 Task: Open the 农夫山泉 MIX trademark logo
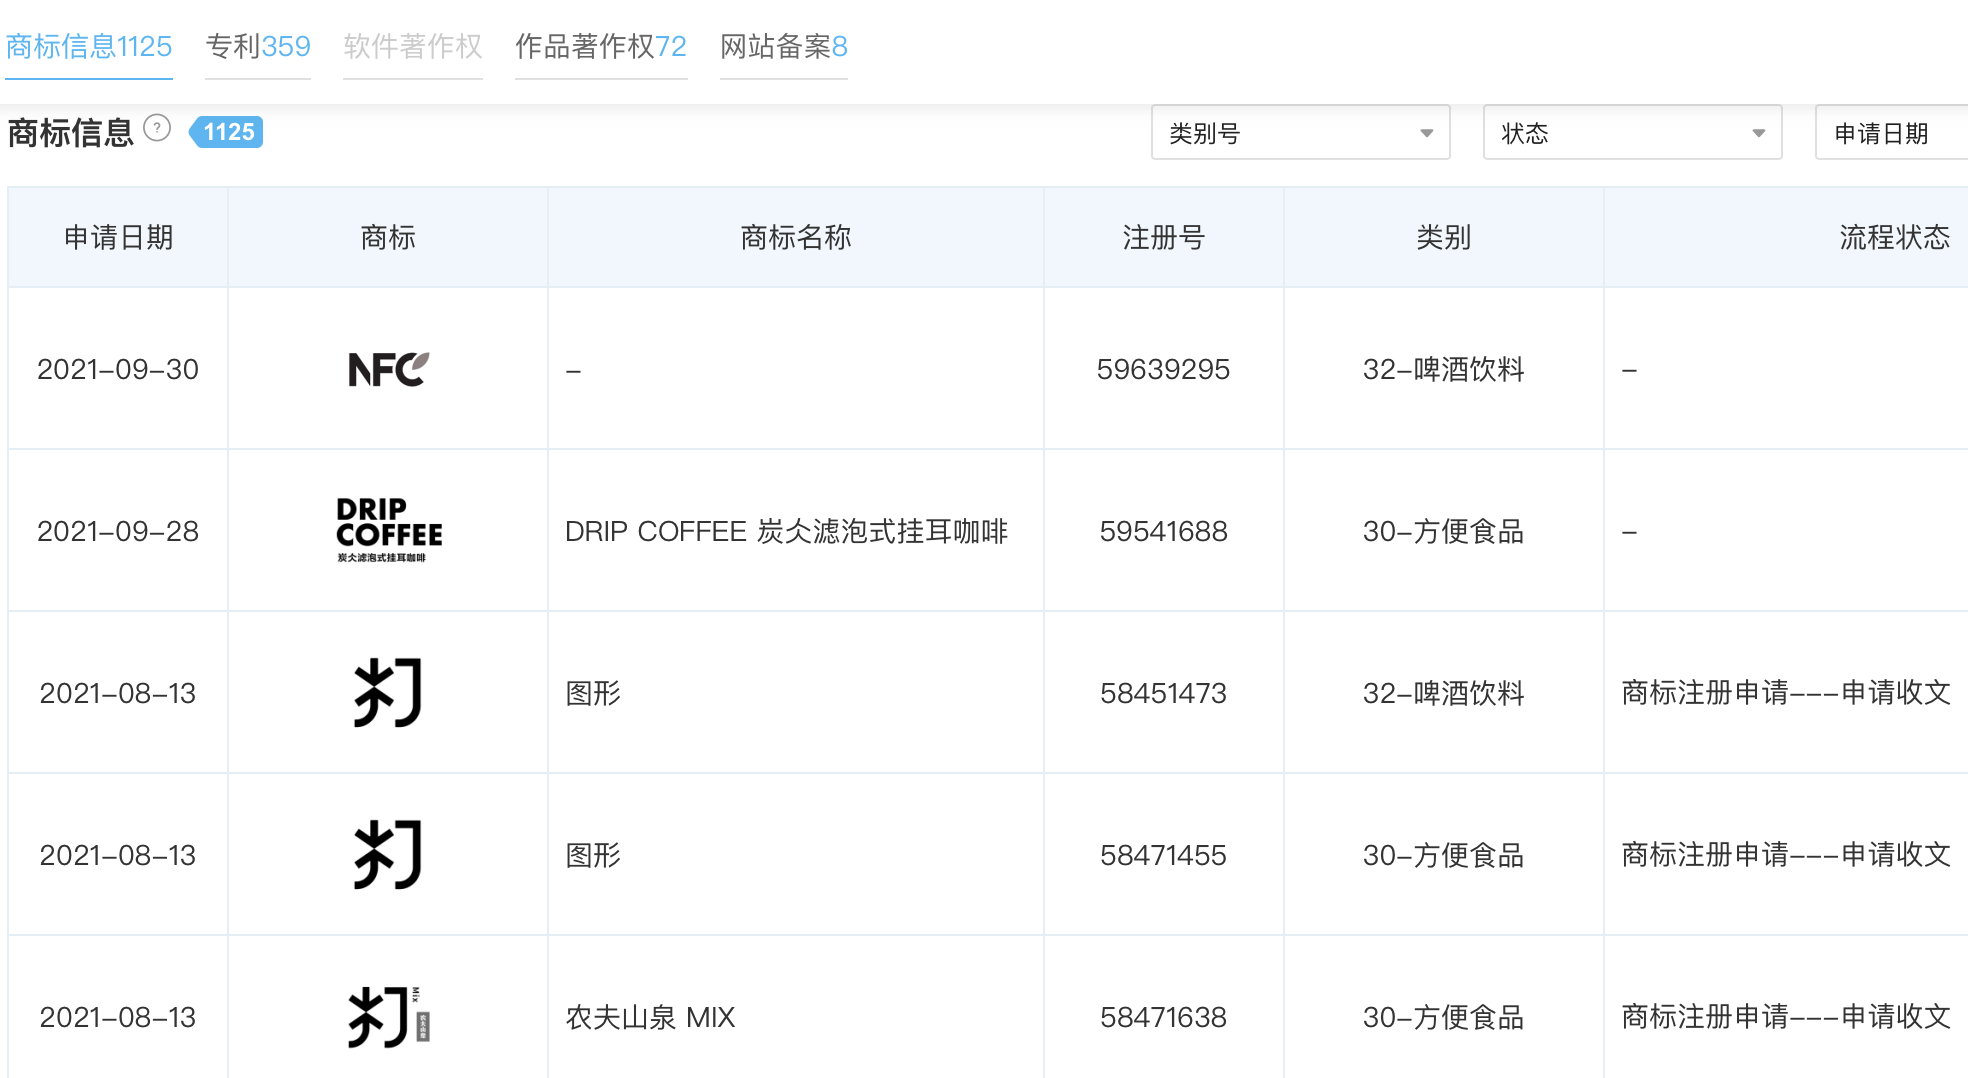388,1016
